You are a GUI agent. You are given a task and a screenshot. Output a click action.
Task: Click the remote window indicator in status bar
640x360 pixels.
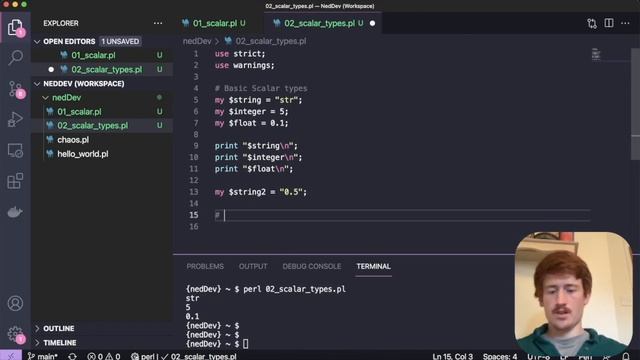point(11,356)
